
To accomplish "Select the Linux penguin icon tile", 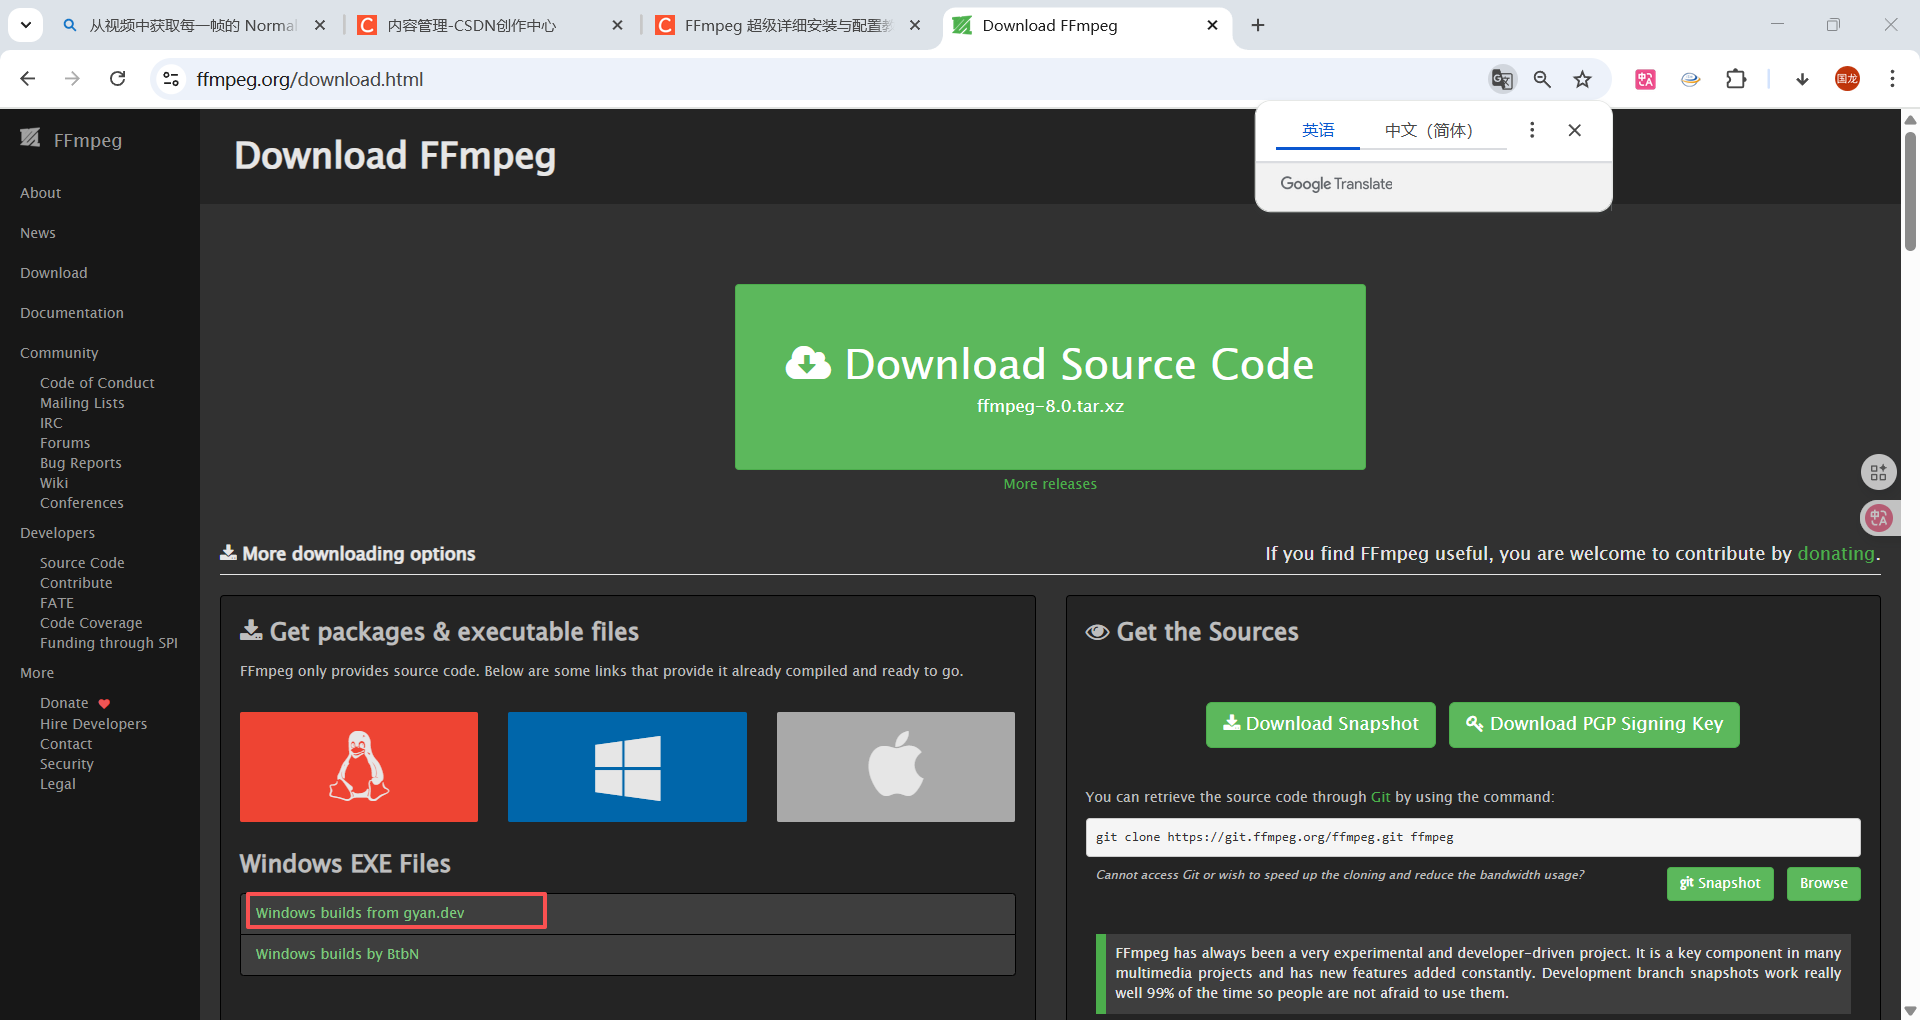I will (359, 767).
